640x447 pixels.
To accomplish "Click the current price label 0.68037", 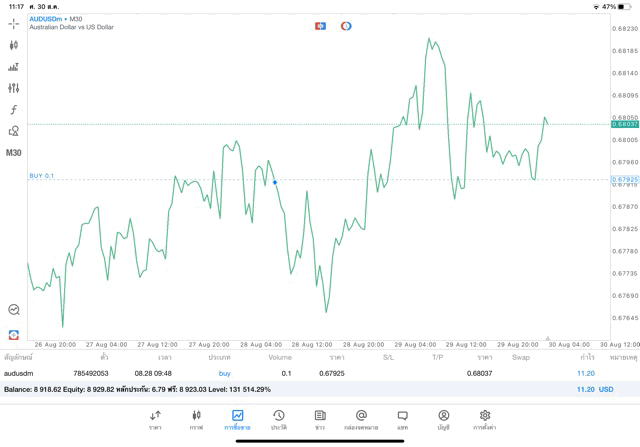I will pos(625,124).
